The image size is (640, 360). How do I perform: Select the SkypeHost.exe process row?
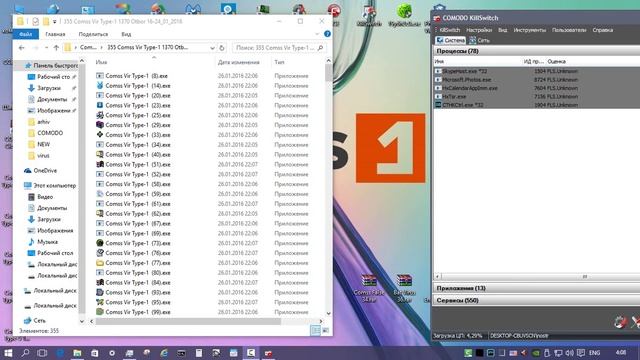point(536,71)
